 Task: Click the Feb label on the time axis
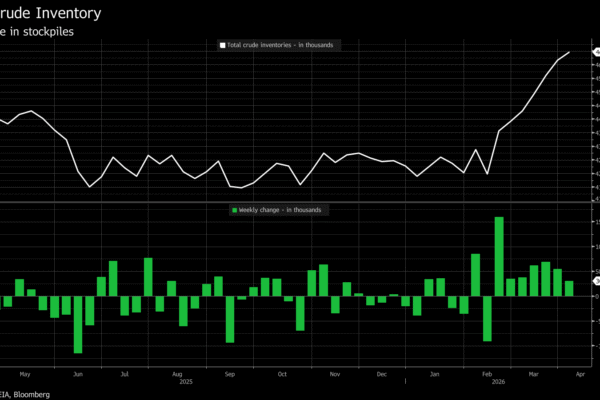pos(487,374)
